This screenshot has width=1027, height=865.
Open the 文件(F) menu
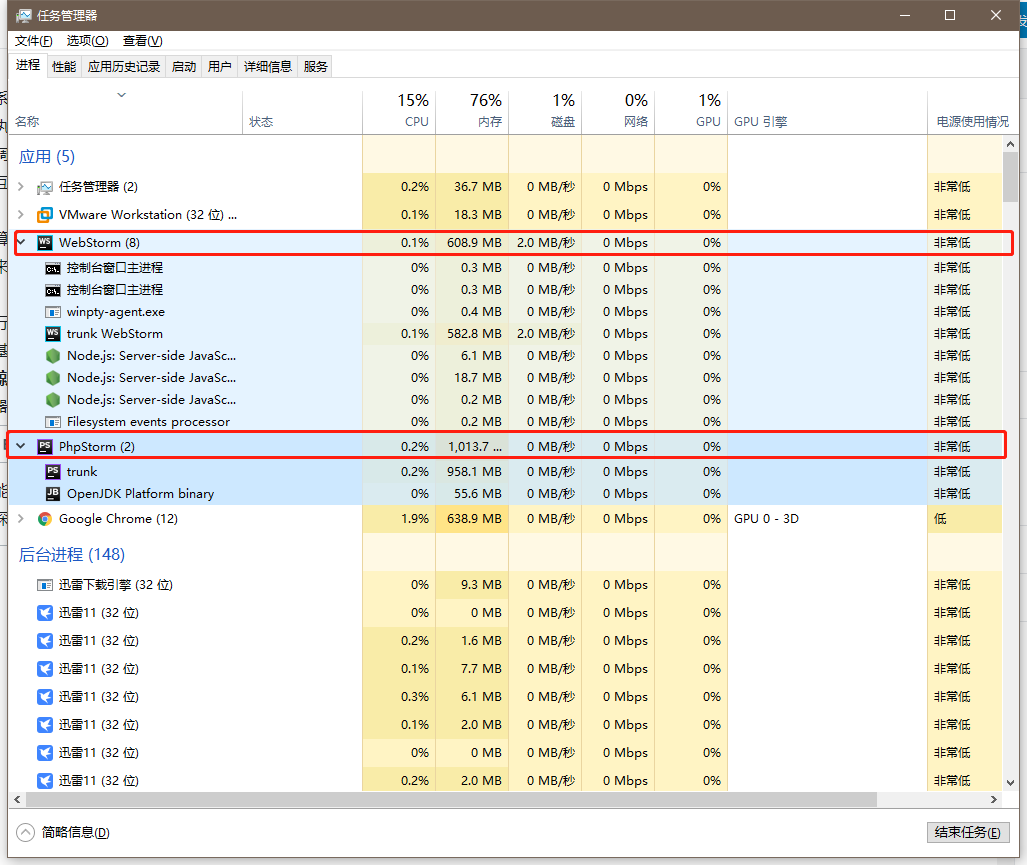[x=34, y=41]
